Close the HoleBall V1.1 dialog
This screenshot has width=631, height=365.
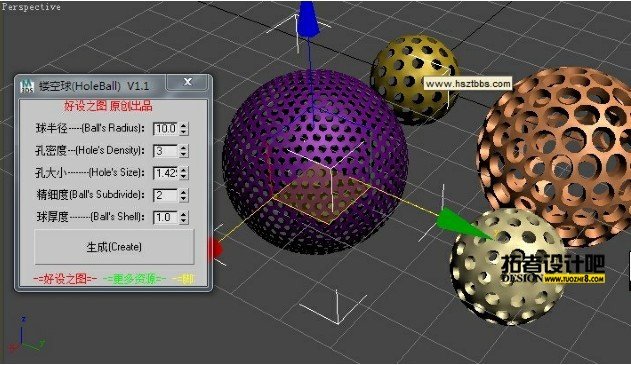tap(188, 82)
